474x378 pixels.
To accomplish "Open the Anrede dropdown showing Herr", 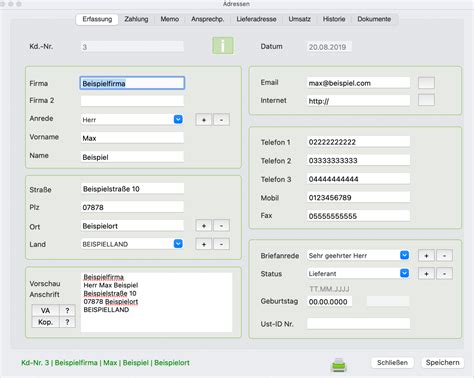I will click(x=132, y=119).
